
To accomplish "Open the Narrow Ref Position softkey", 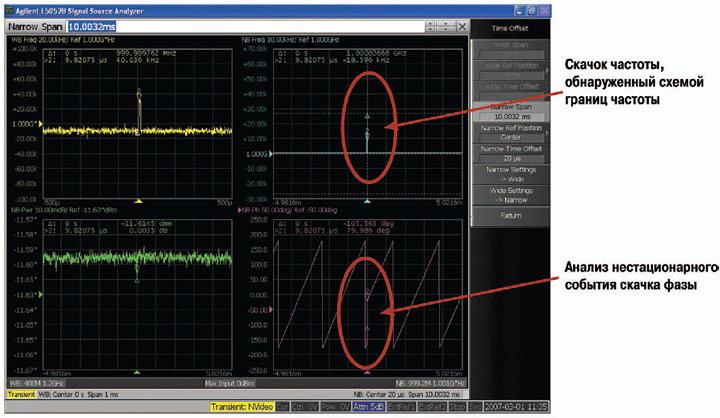I will 511,132.
